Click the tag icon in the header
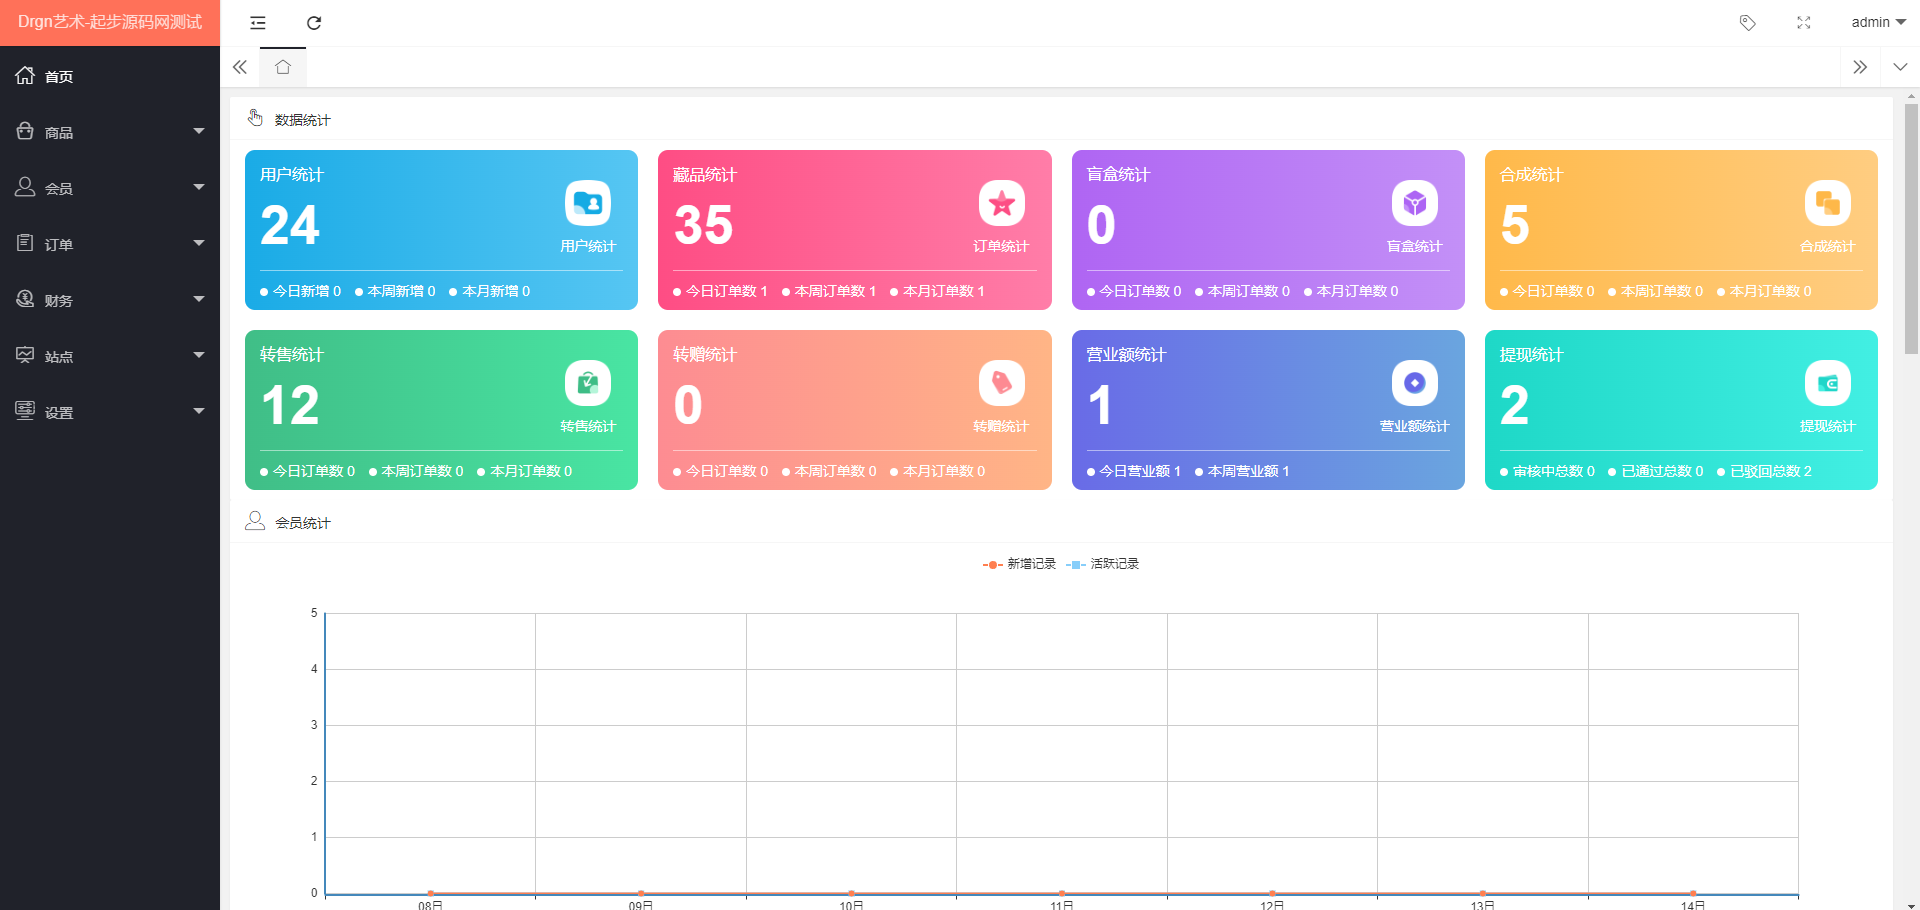This screenshot has height=910, width=1920. pyautogui.click(x=1747, y=23)
